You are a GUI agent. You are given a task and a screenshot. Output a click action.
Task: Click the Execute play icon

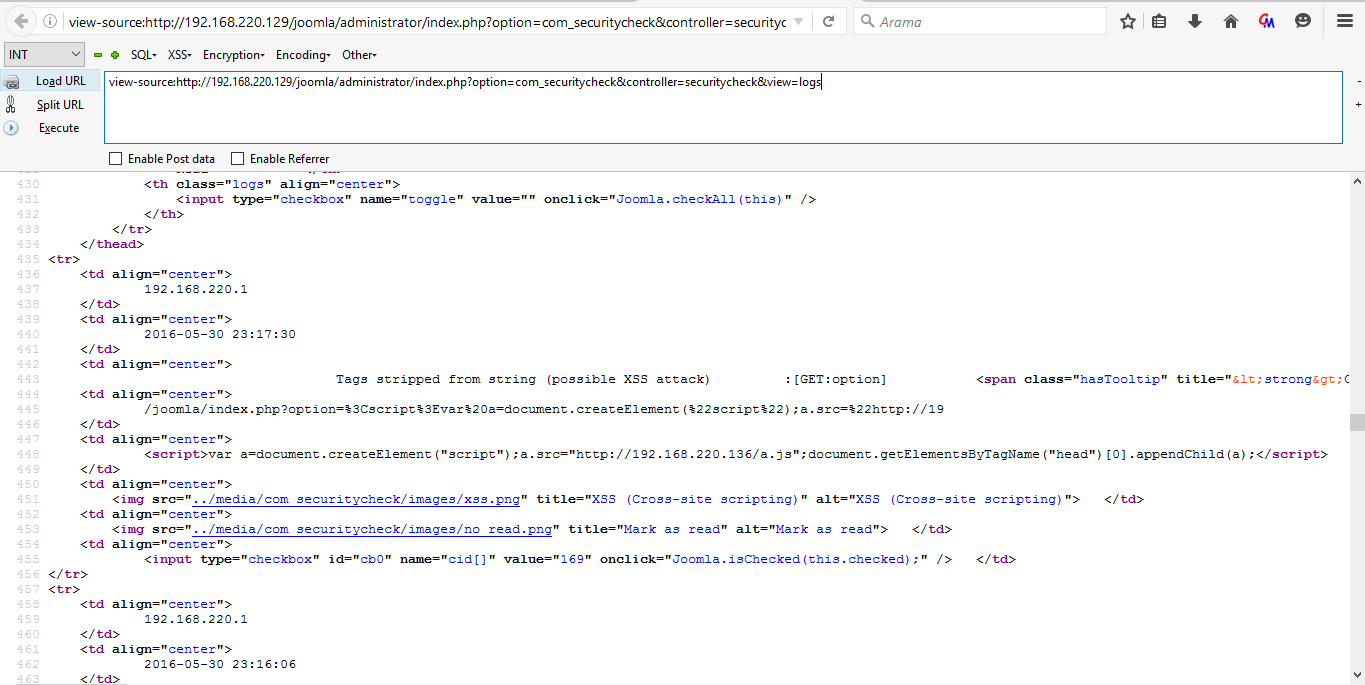11,128
